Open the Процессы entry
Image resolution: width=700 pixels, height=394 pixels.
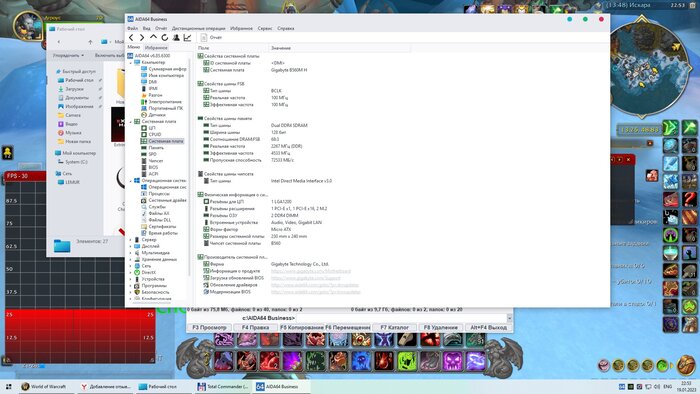coord(155,194)
